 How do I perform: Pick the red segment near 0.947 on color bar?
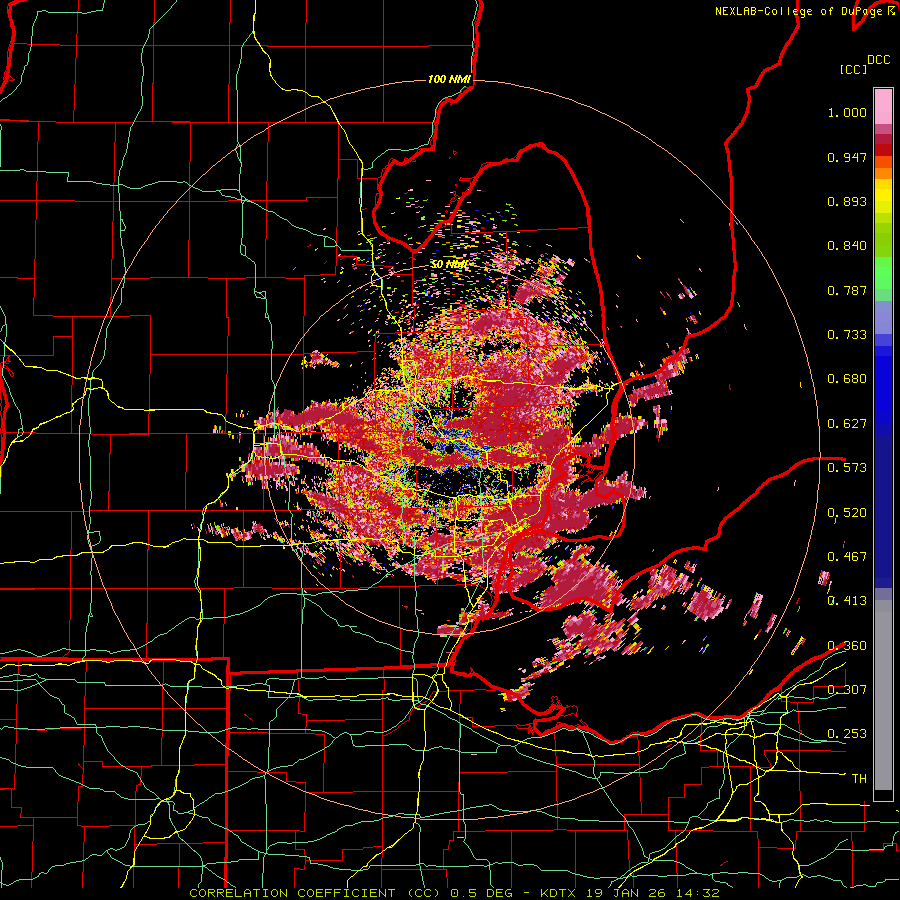click(883, 150)
